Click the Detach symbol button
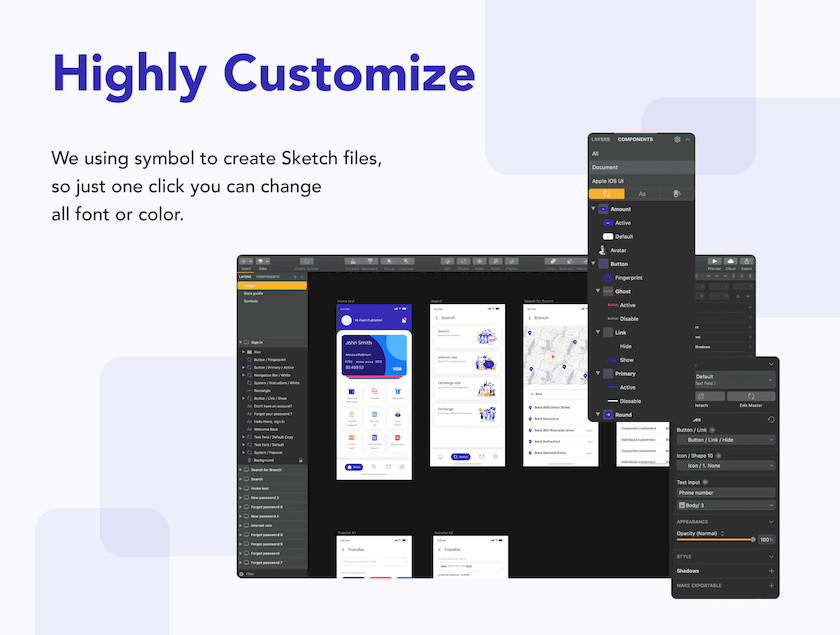Screen dimensions: 840x635 tap(709, 396)
